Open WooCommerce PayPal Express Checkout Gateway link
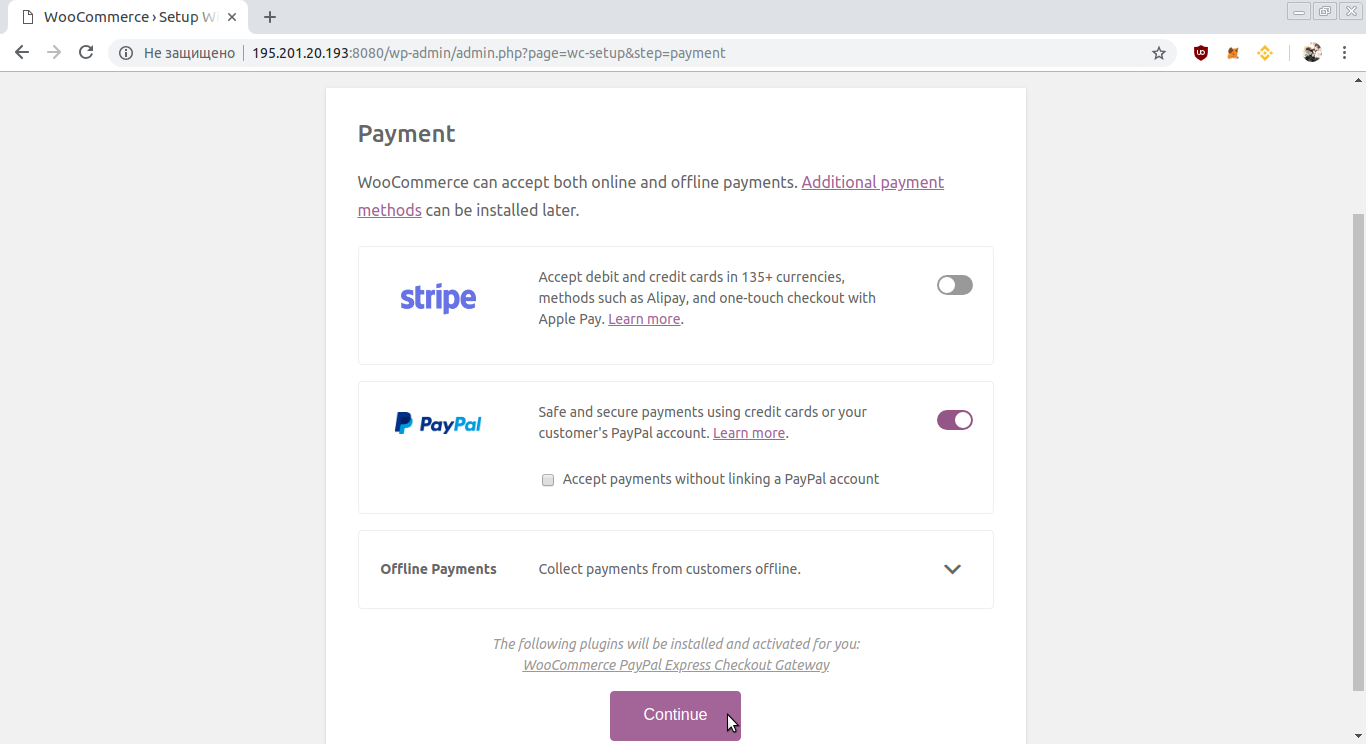 click(x=676, y=665)
